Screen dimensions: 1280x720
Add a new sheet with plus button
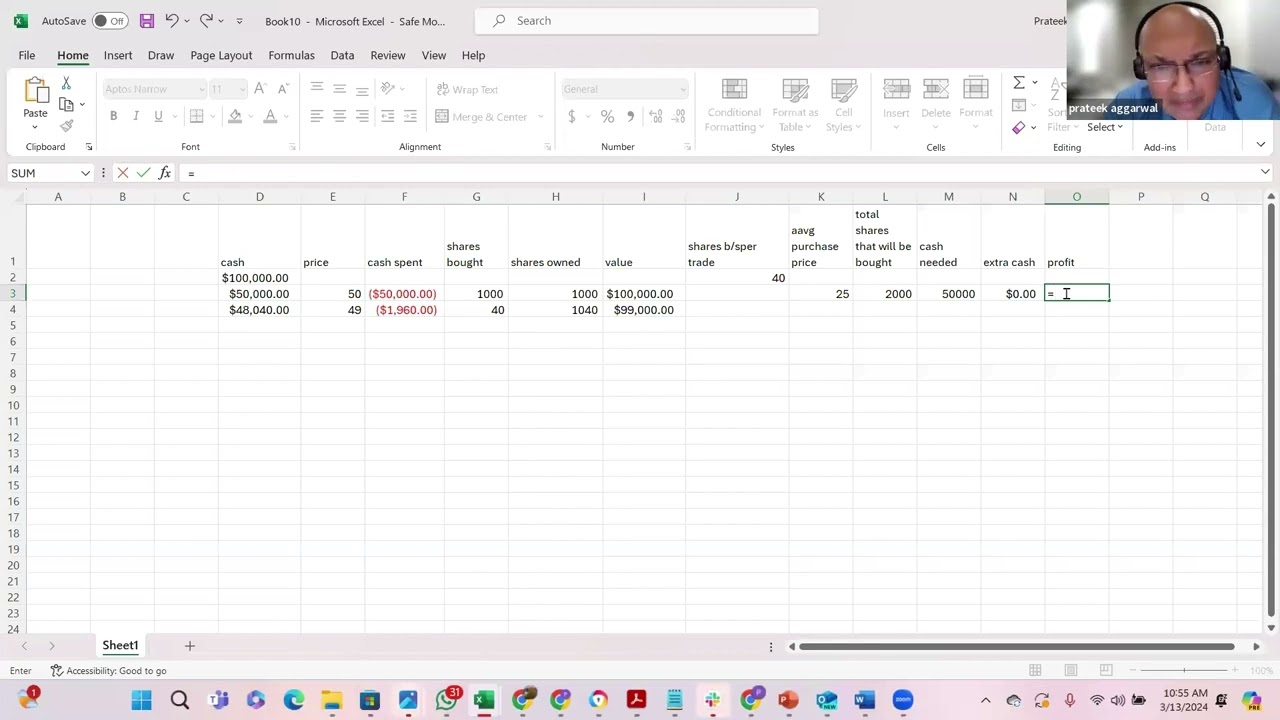point(189,646)
